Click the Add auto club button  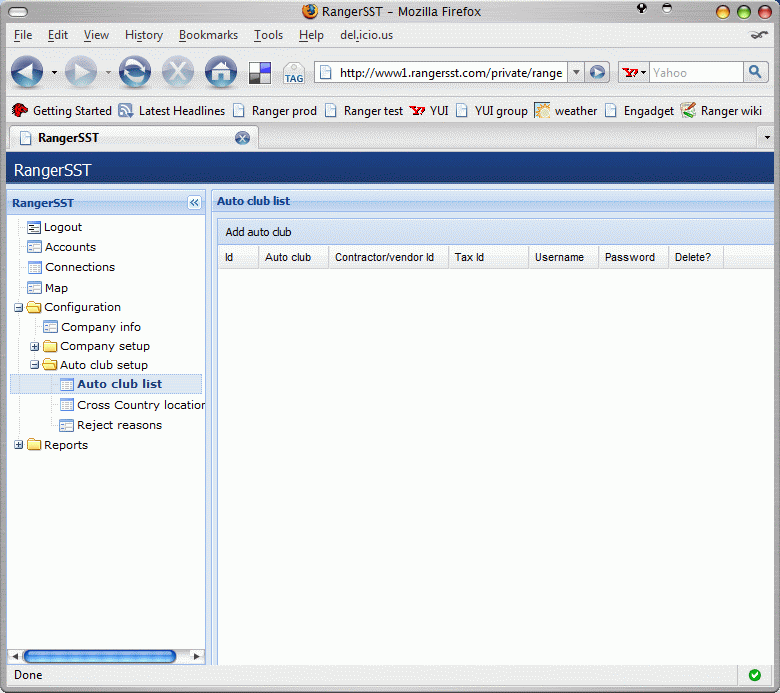[x=258, y=232]
